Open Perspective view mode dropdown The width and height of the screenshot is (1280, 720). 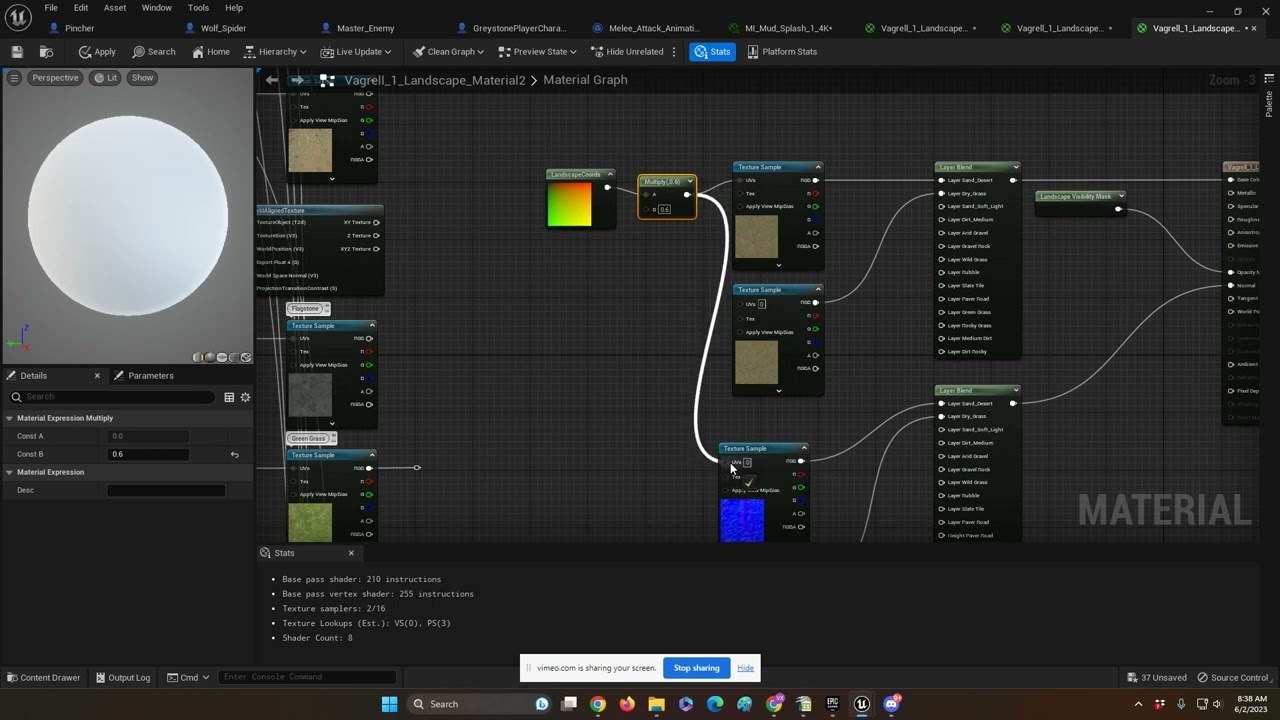pyautogui.click(x=55, y=77)
